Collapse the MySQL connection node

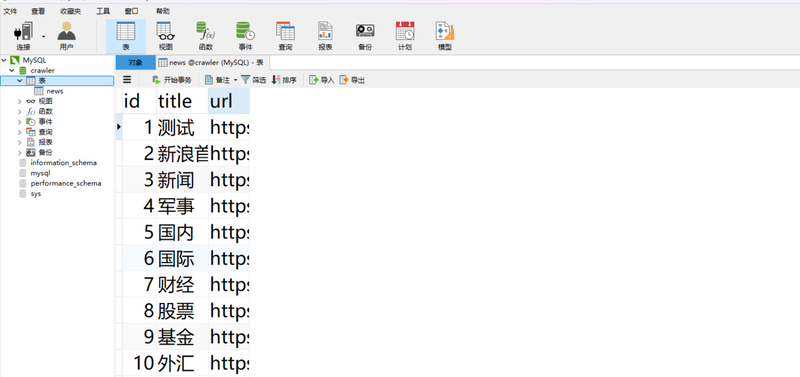pyautogui.click(x=4, y=60)
